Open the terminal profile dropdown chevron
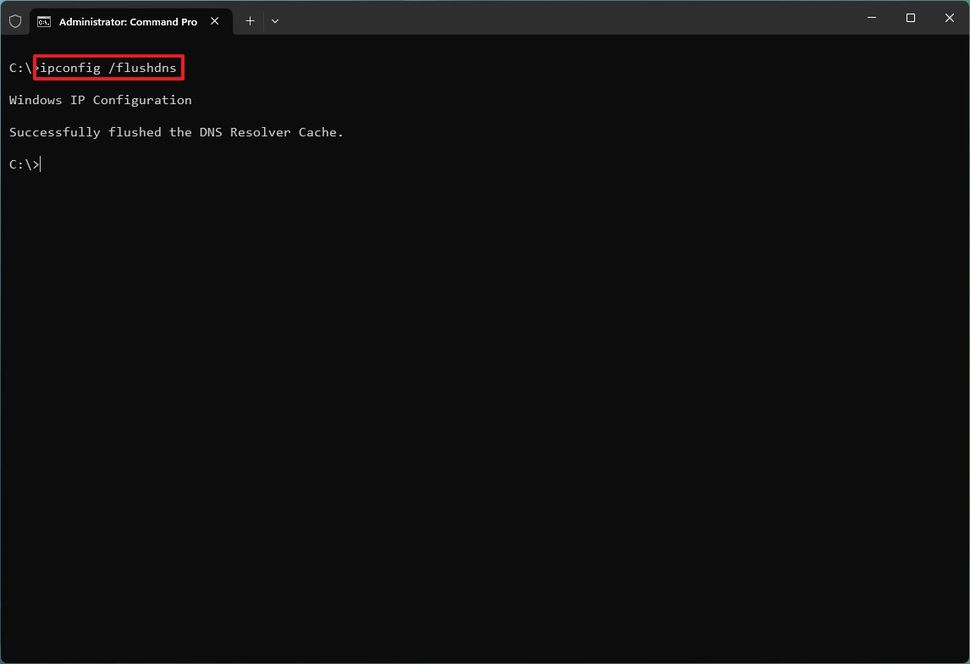 pyautogui.click(x=274, y=21)
